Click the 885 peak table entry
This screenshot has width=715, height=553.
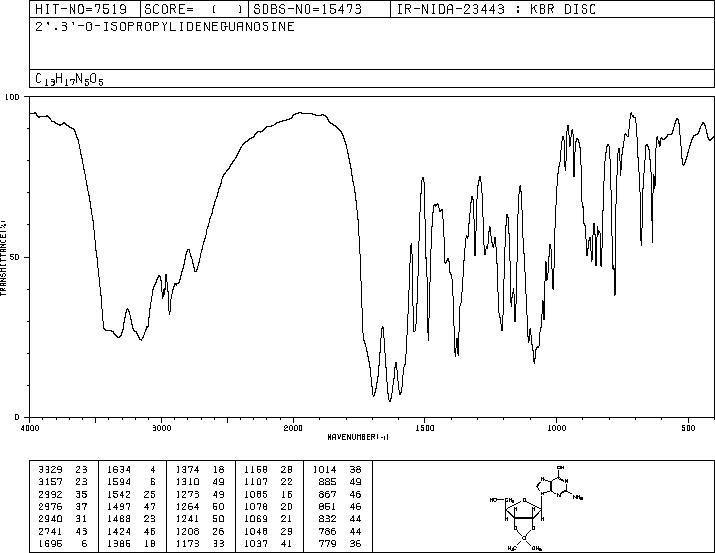coord(327,481)
